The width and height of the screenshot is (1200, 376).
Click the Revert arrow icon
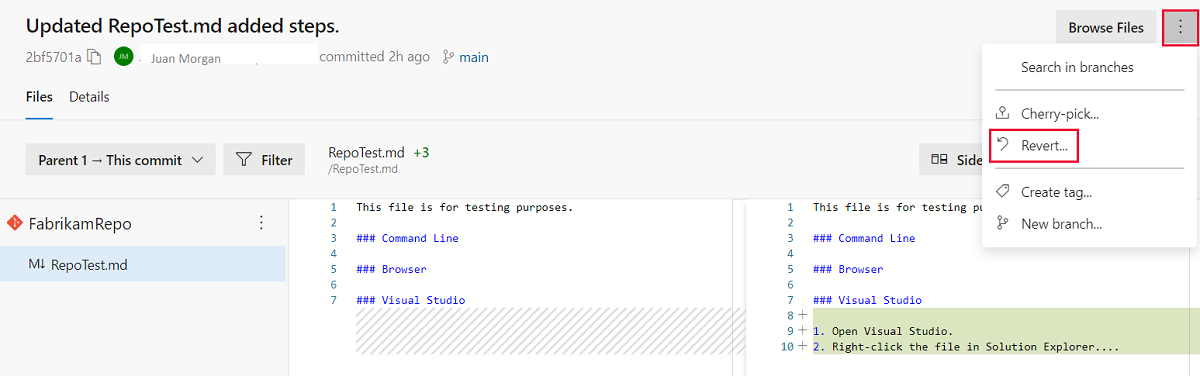tap(1003, 145)
